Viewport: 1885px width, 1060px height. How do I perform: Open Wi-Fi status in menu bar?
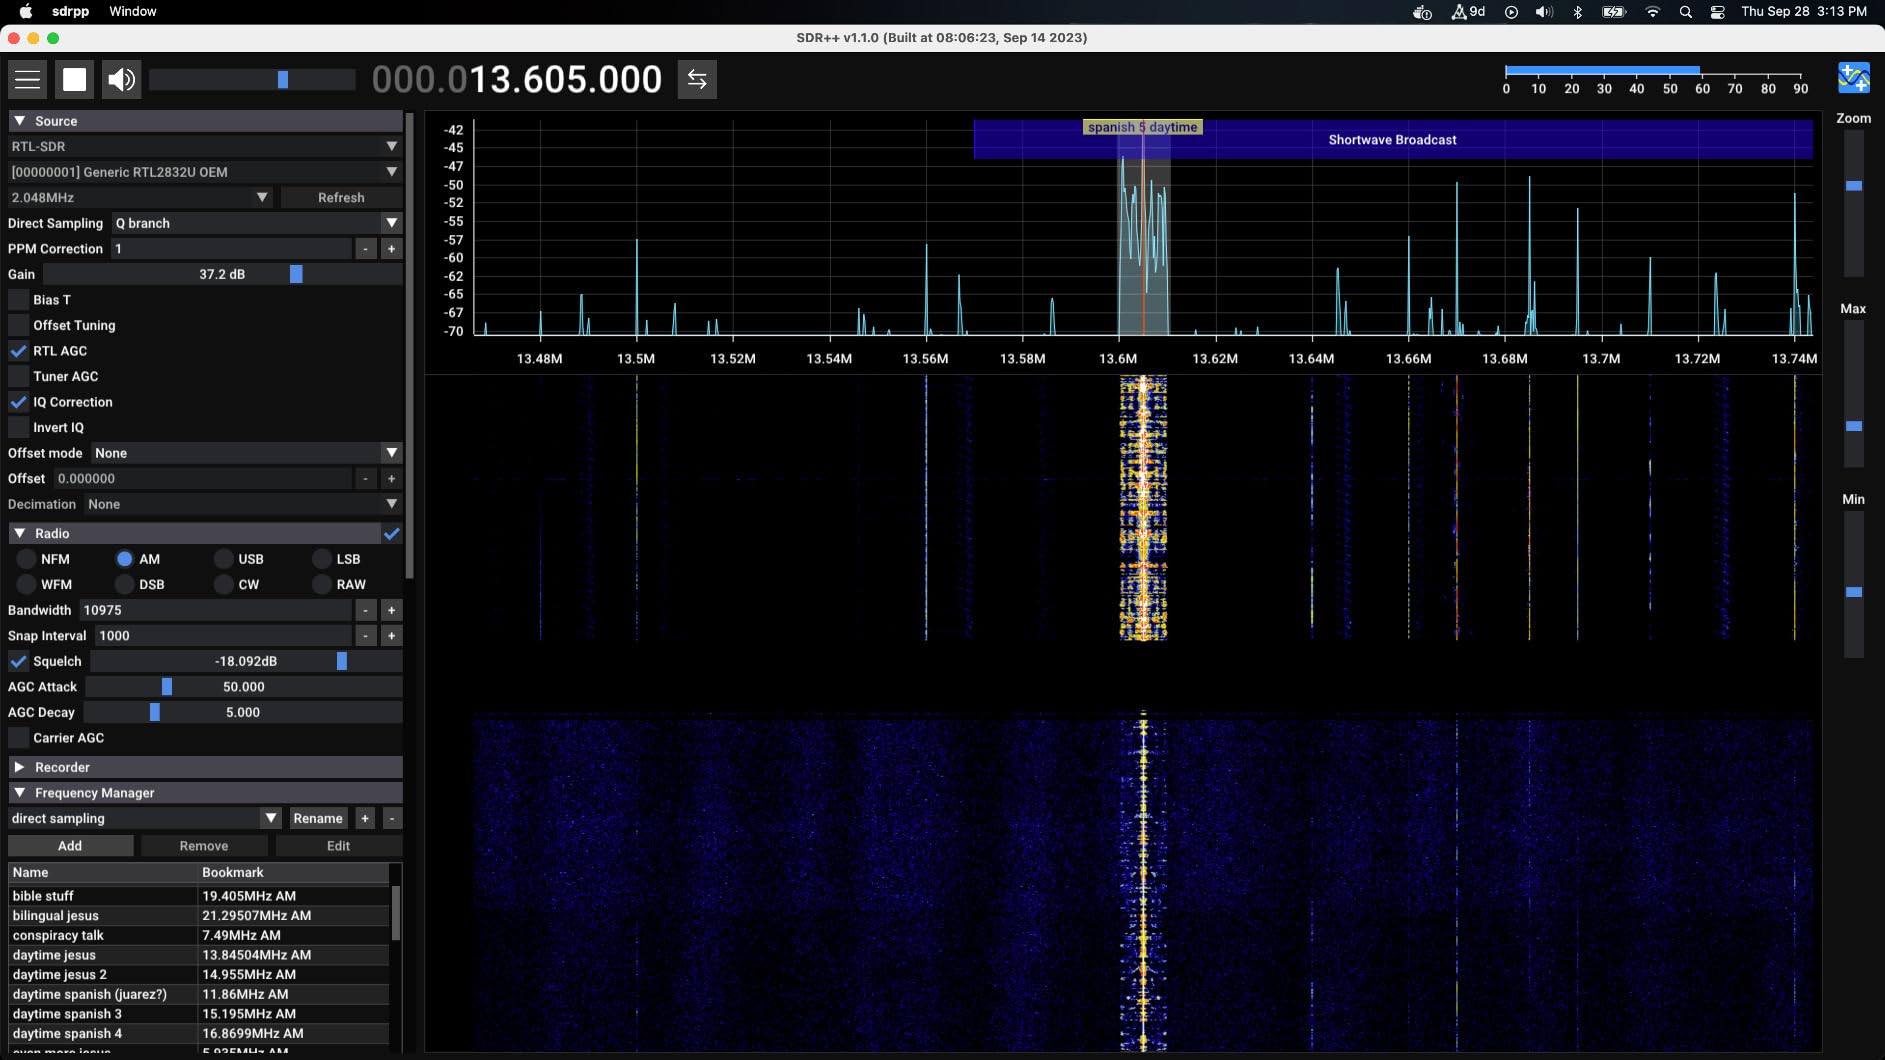pos(1652,12)
